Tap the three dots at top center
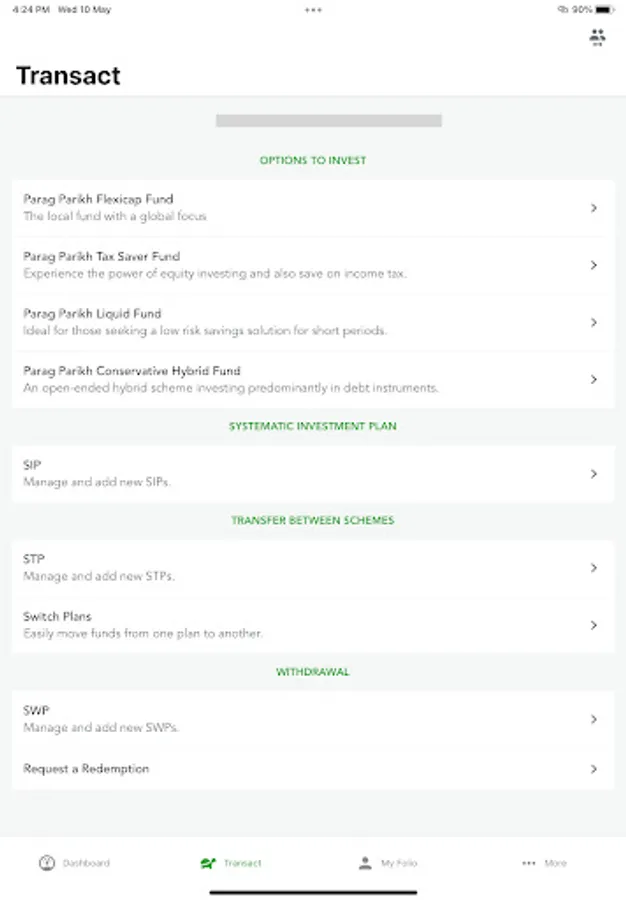The height and width of the screenshot is (900, 626). pos(313,10)
